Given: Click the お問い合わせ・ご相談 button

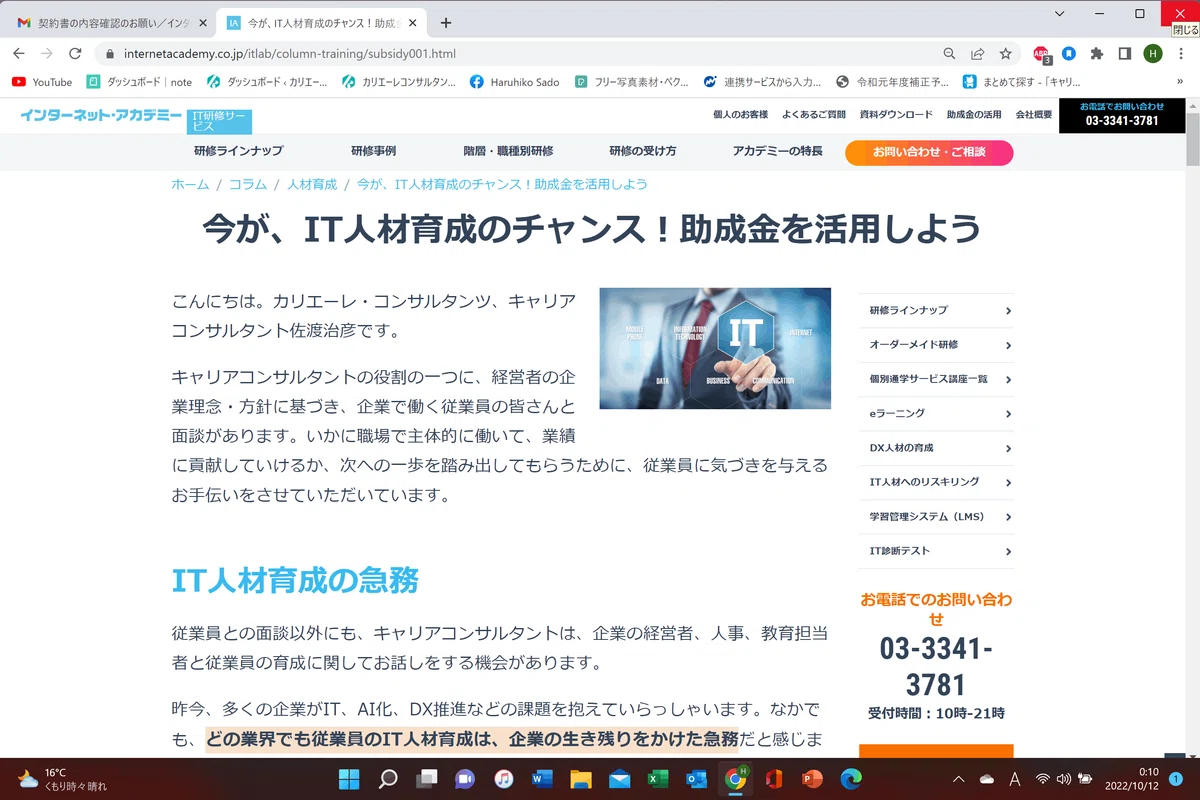Looking at the screenshot, I should click(929, 152).
